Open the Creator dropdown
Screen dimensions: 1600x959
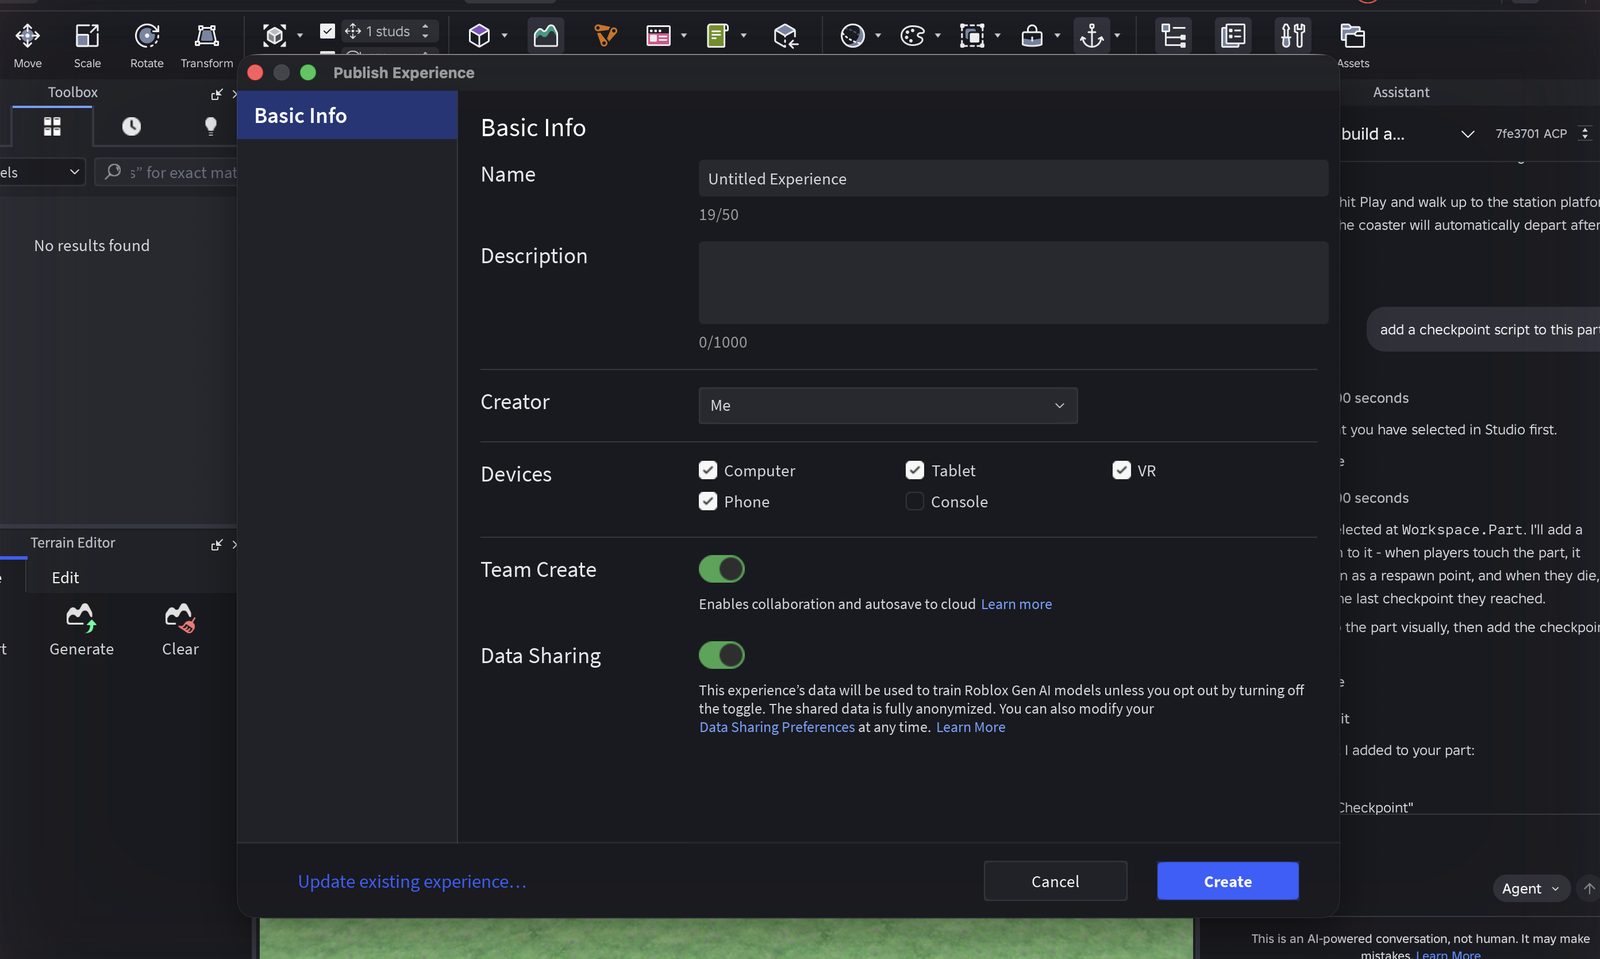(888, 405)
